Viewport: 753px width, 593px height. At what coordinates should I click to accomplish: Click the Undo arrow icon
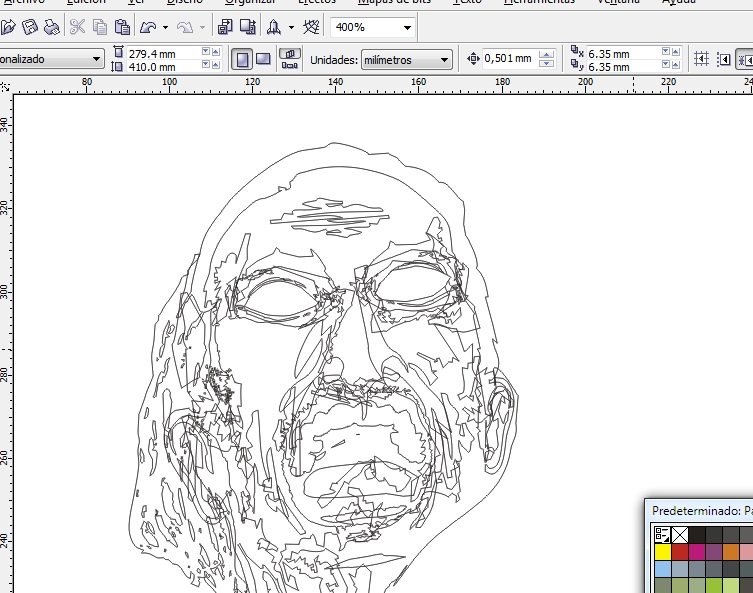click(x=148, y=27)
